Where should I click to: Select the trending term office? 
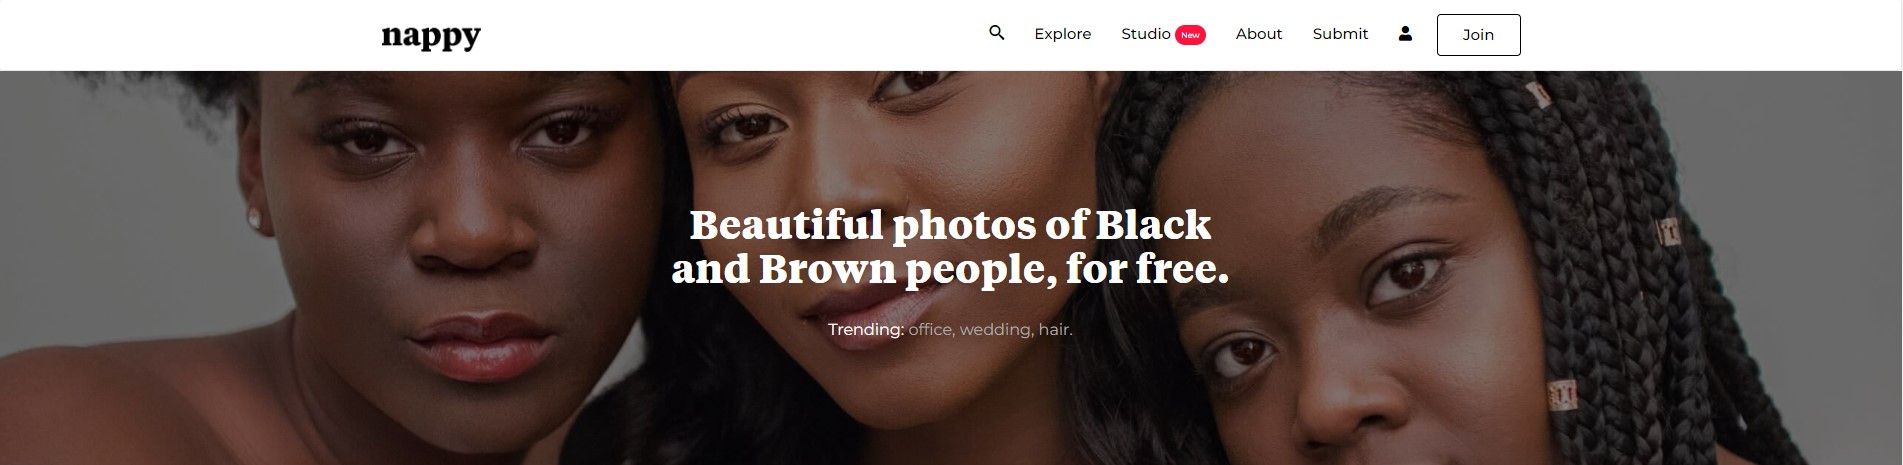tap(930, 329)
